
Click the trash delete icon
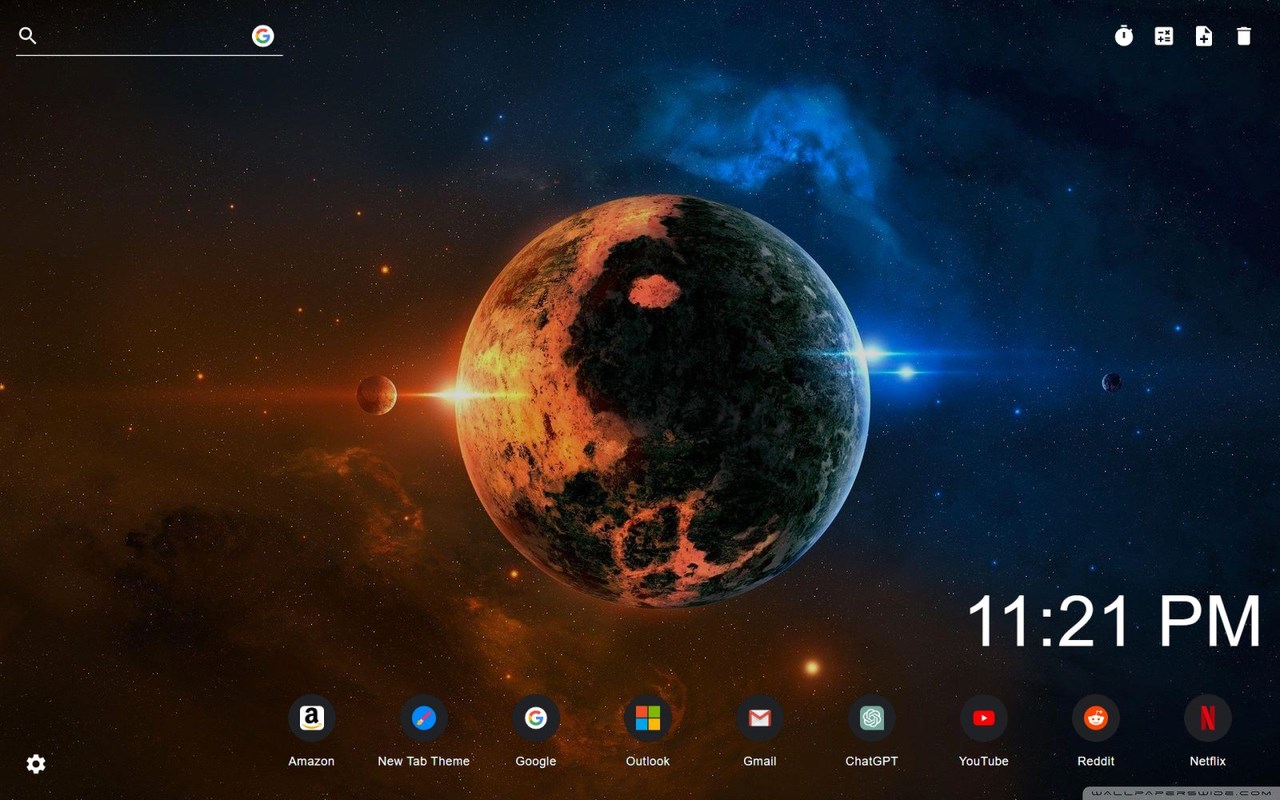(1244, 36)
